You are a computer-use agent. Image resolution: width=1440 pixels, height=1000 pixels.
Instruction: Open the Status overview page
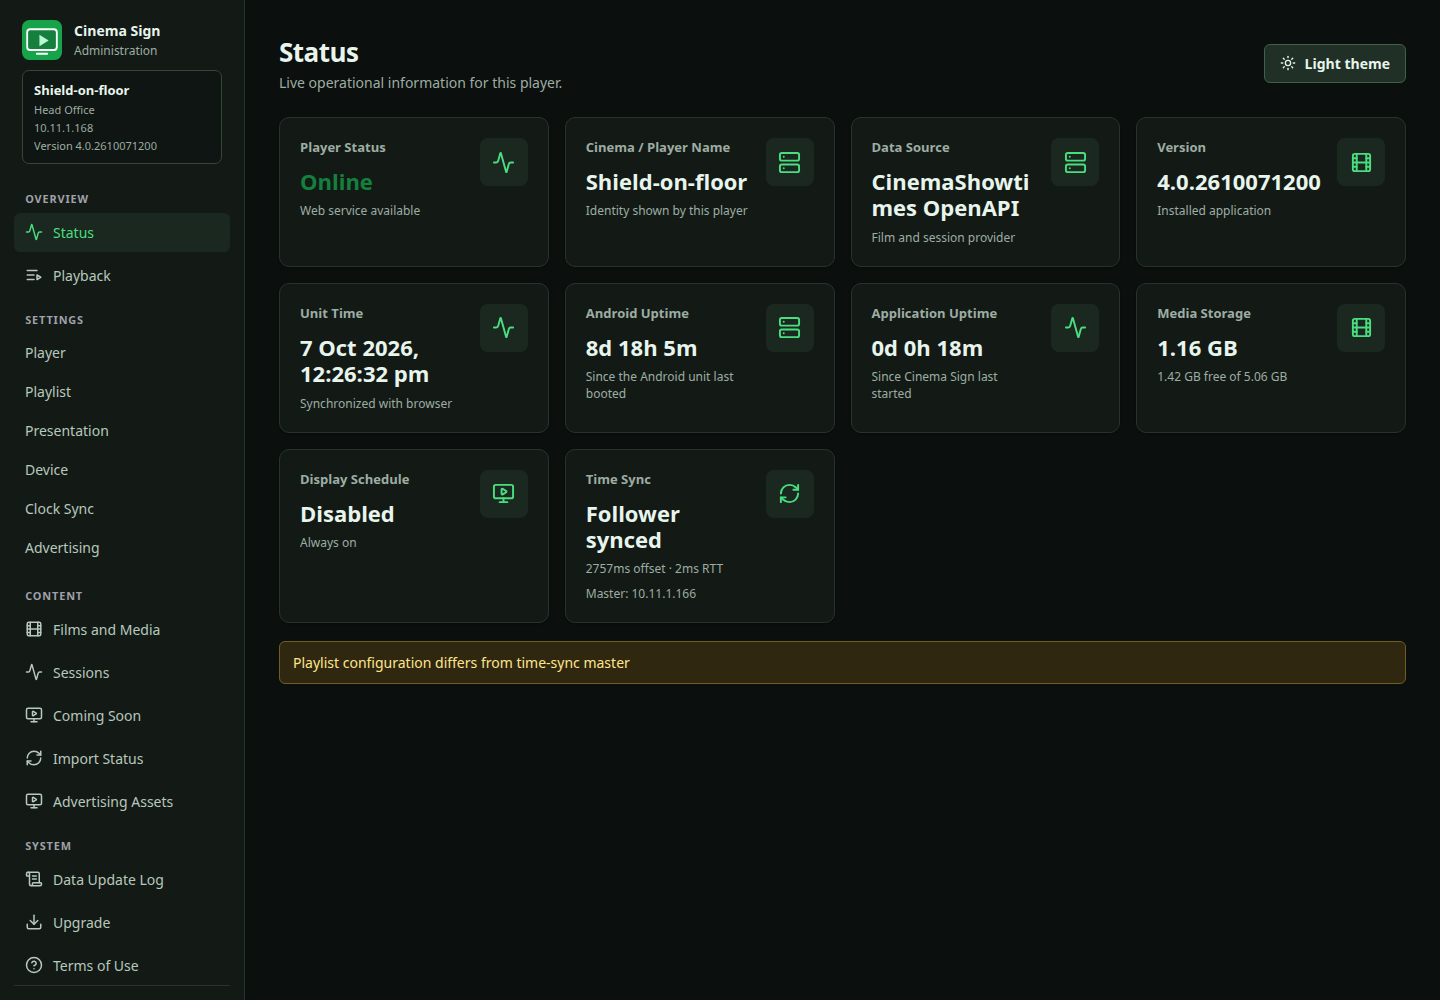tap(122, 233)
